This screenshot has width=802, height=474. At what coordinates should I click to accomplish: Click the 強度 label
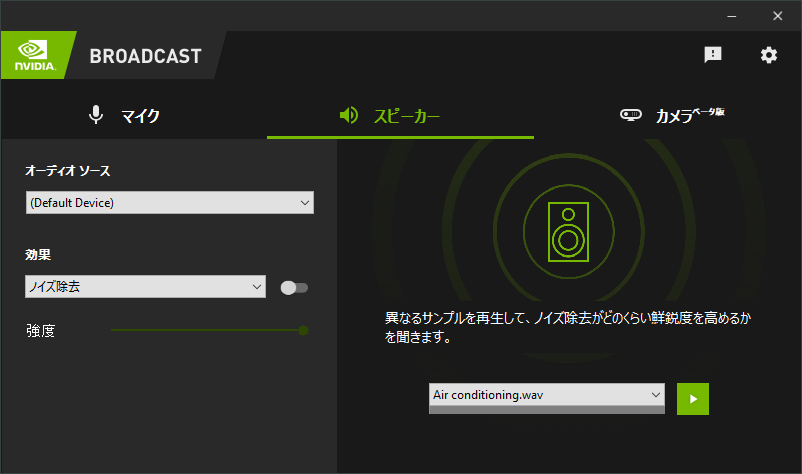pos(40,331)
